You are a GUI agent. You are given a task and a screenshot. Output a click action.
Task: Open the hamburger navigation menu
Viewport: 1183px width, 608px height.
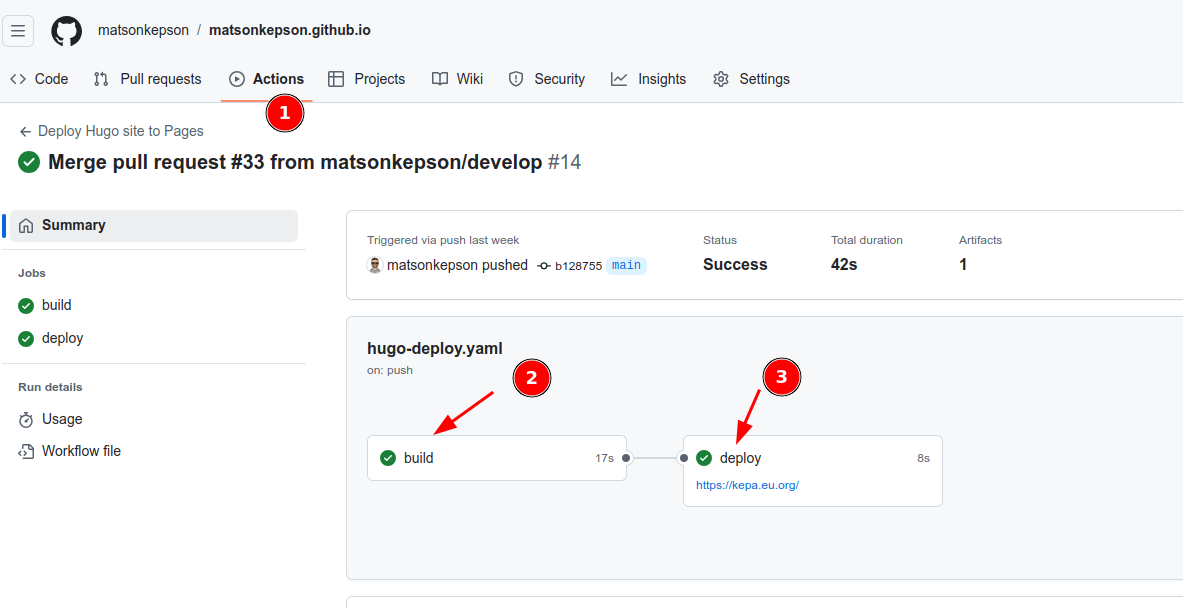pyautogui.click(x=18, y=30)
